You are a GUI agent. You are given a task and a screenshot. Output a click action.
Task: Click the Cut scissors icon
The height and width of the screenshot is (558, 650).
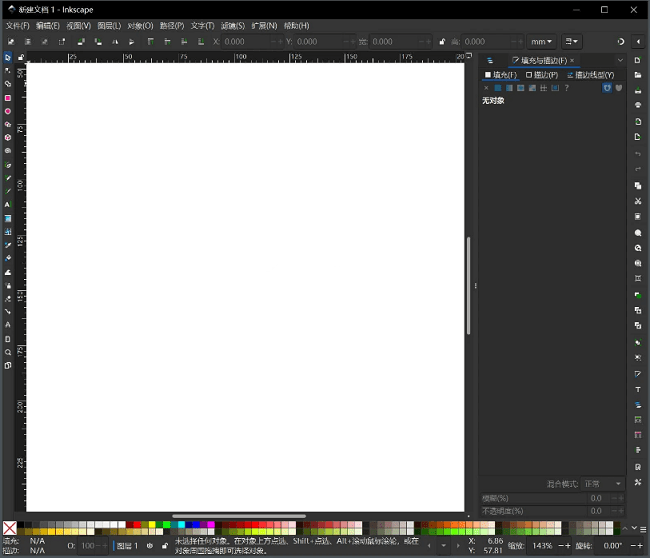pos(638,201)
